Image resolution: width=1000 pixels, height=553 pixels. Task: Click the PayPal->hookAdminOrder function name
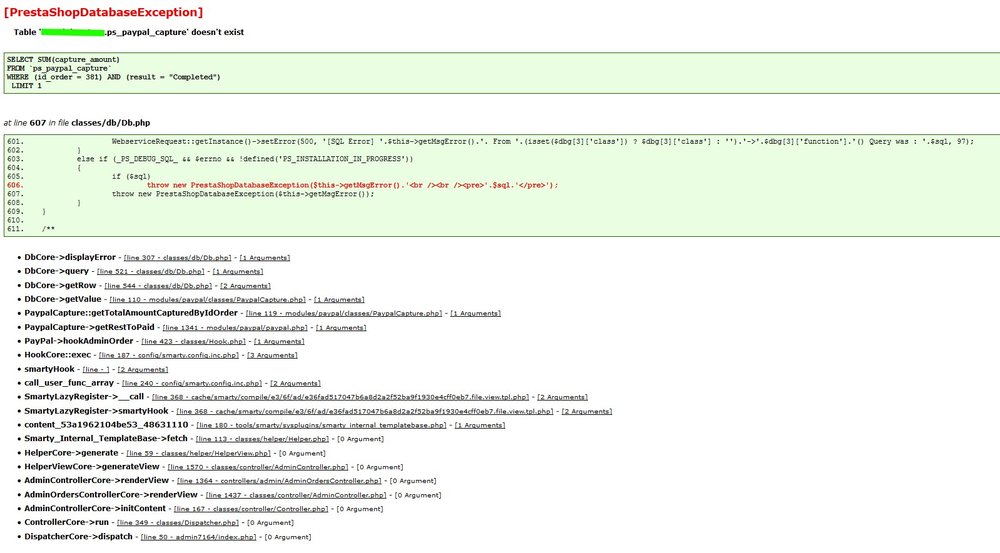[x=79, y=341]
